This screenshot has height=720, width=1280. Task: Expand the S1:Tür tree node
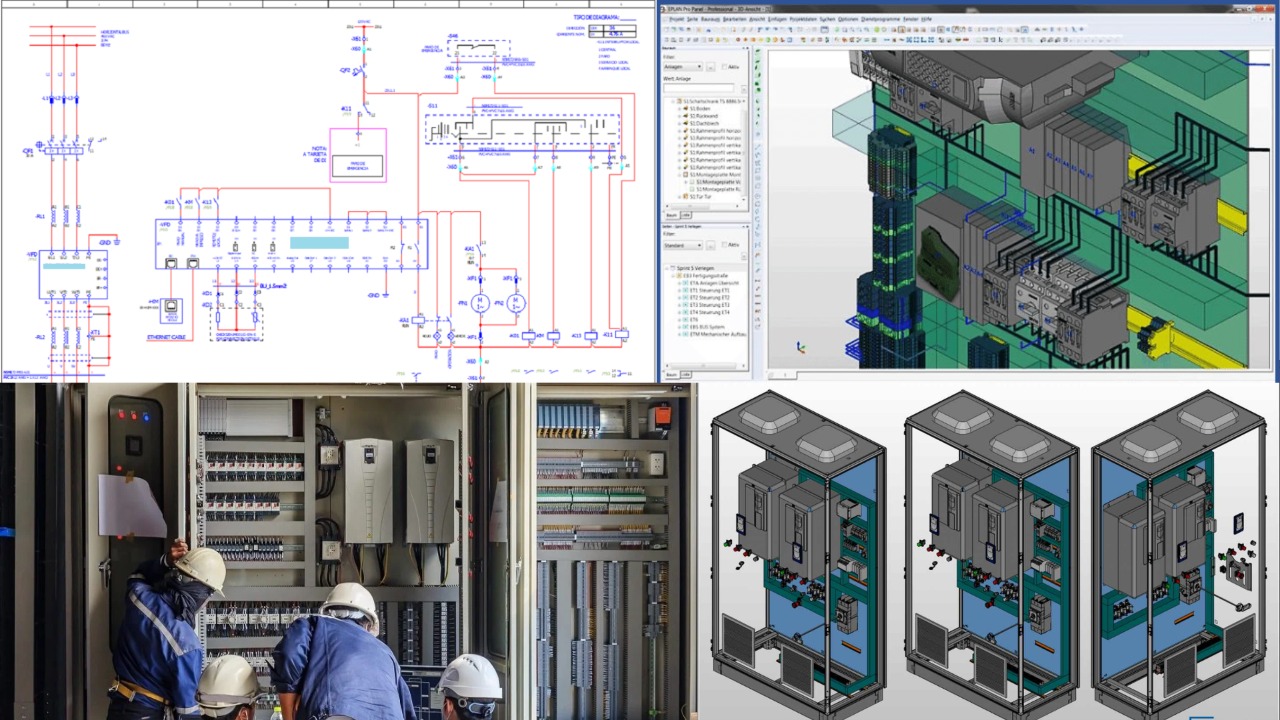point(680,197)
